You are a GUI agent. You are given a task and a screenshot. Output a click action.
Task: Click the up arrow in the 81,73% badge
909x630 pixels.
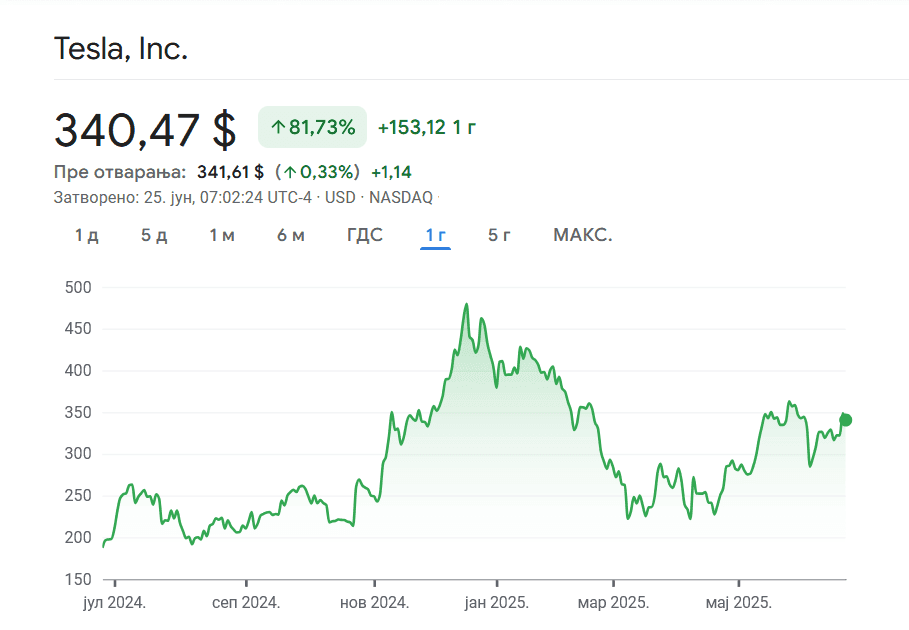(x=277, y=127)
